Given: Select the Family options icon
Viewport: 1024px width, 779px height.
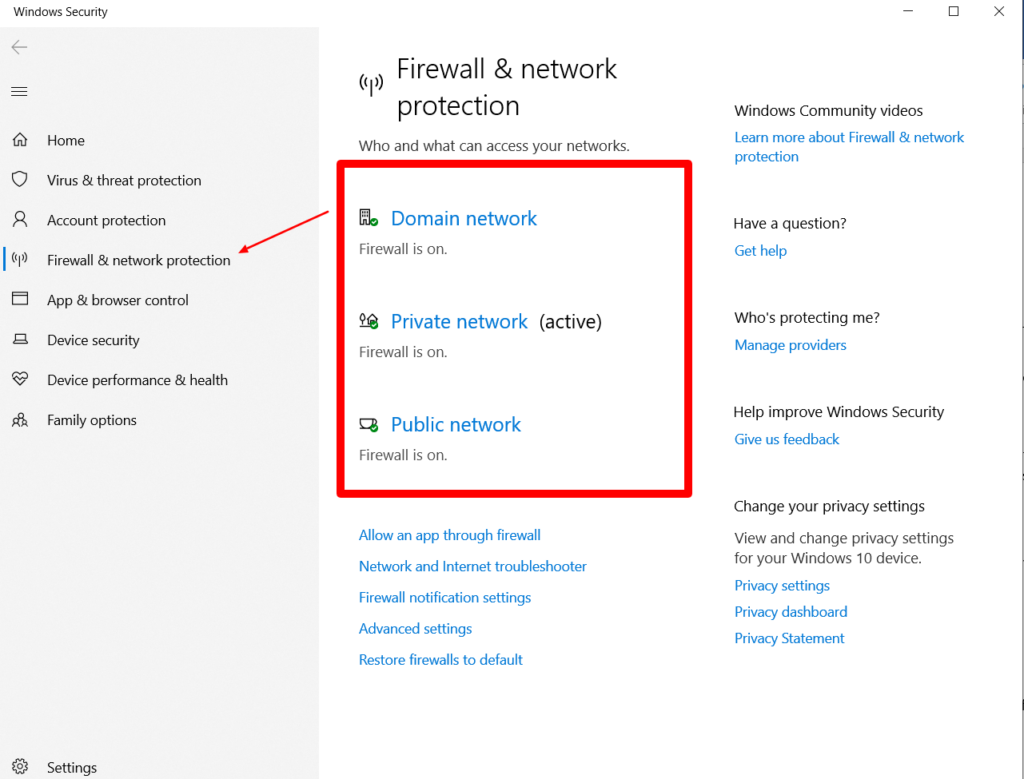Looking at the screenshot, I should pyautogui.click(x=21, y=420).
